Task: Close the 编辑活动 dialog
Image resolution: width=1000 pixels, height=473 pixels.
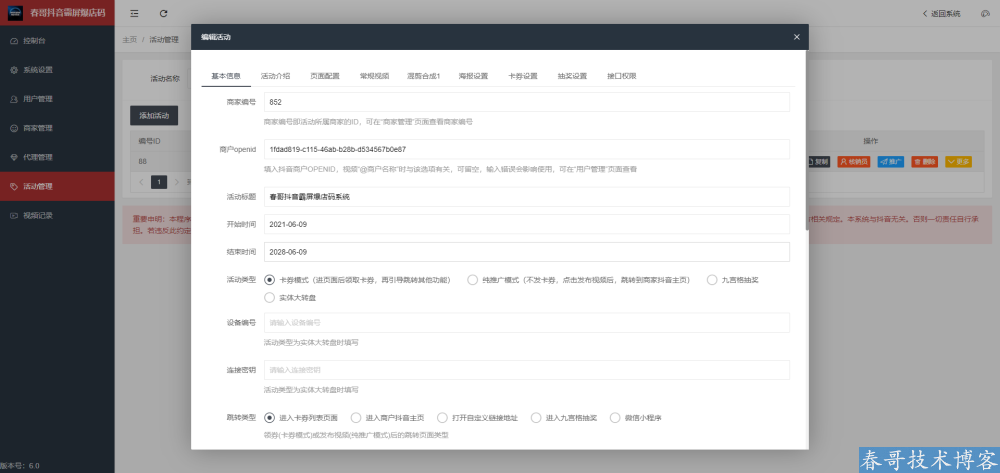Action: click(797, 37)
